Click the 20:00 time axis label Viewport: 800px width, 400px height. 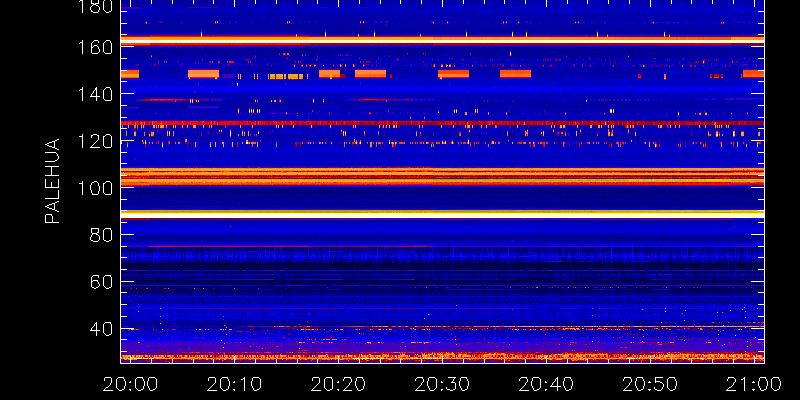(131, 384)
